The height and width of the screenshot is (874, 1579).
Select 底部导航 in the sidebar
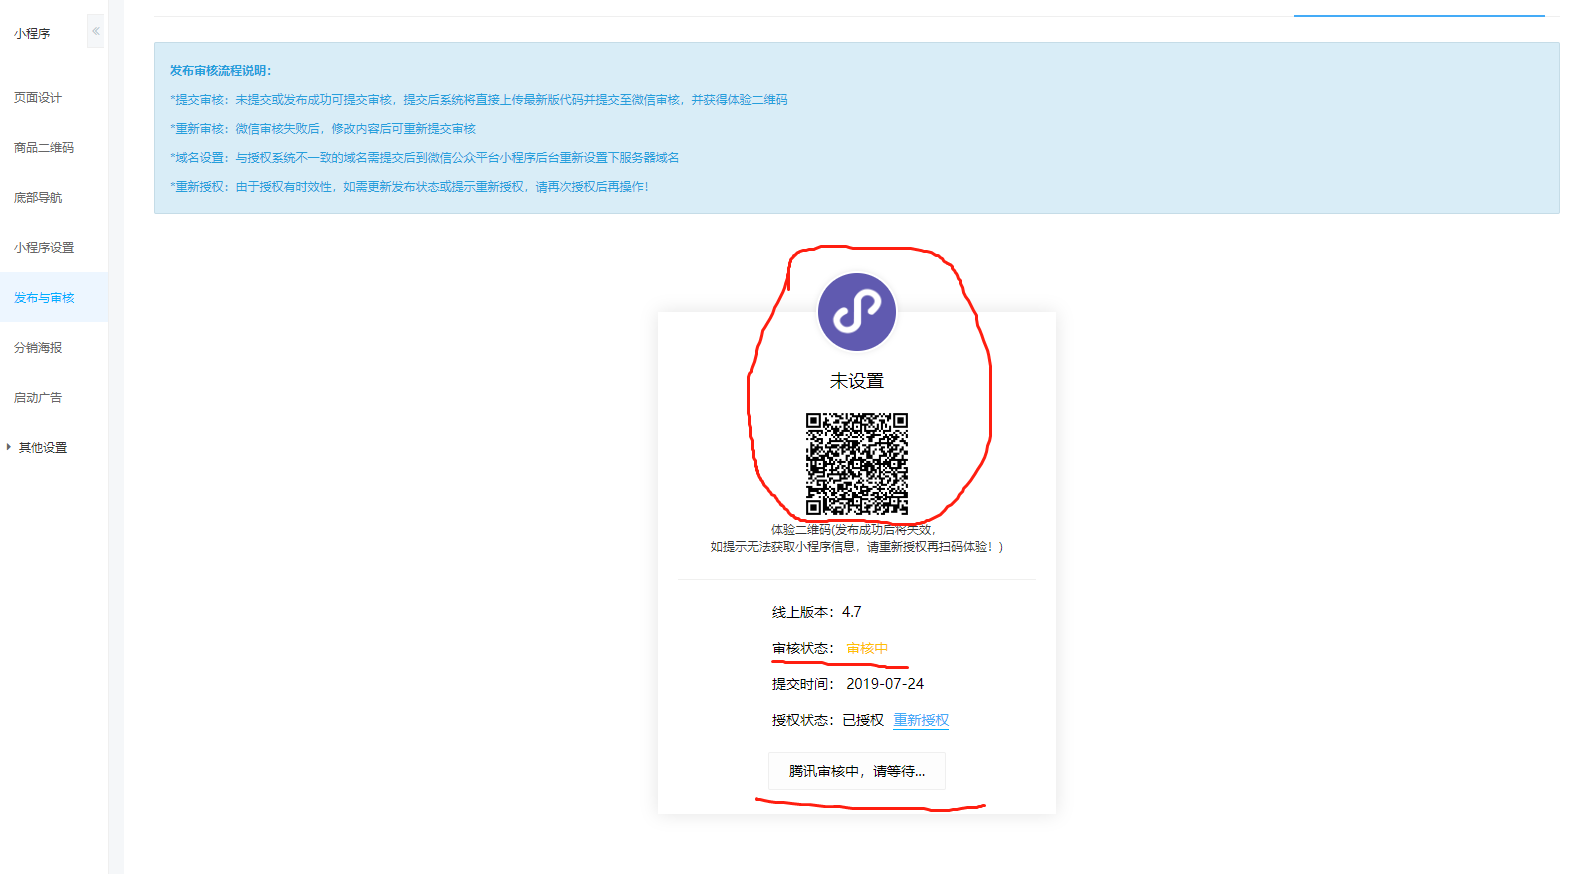(x=38, y=197)
